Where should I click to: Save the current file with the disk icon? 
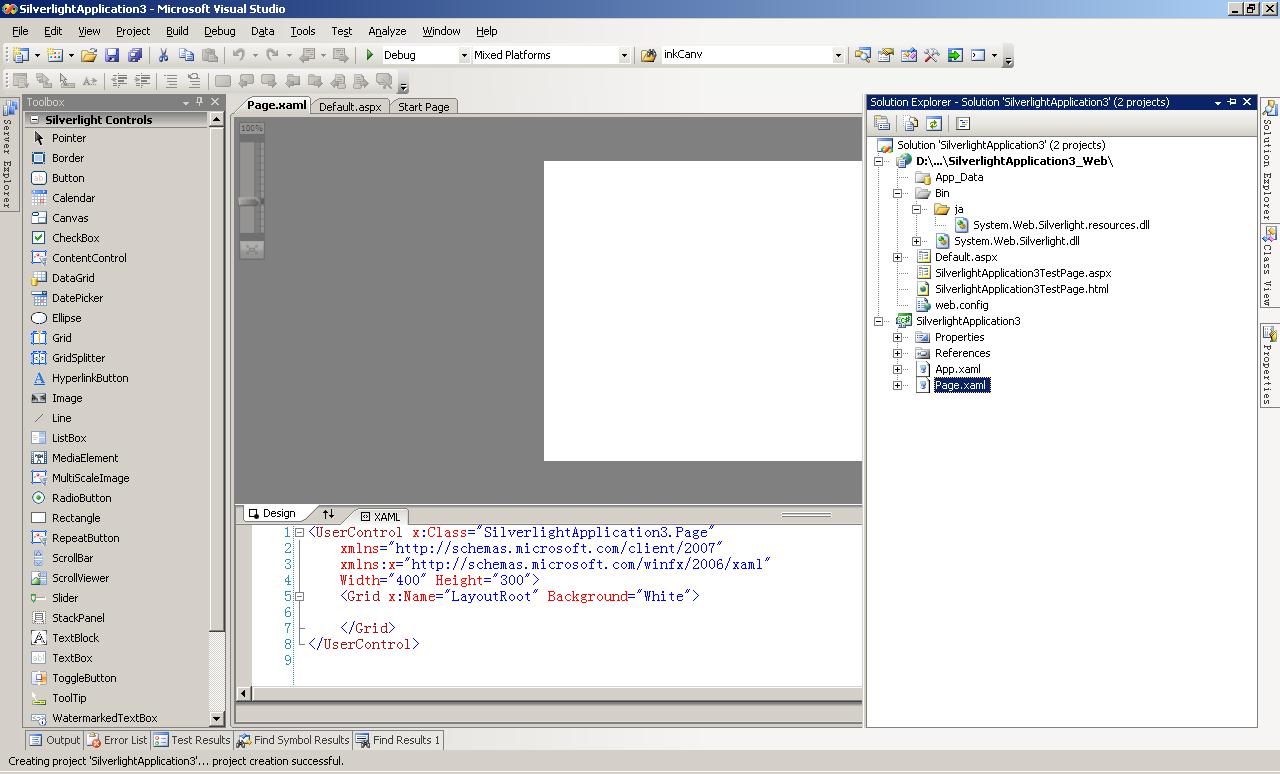(x=112, y=55)
